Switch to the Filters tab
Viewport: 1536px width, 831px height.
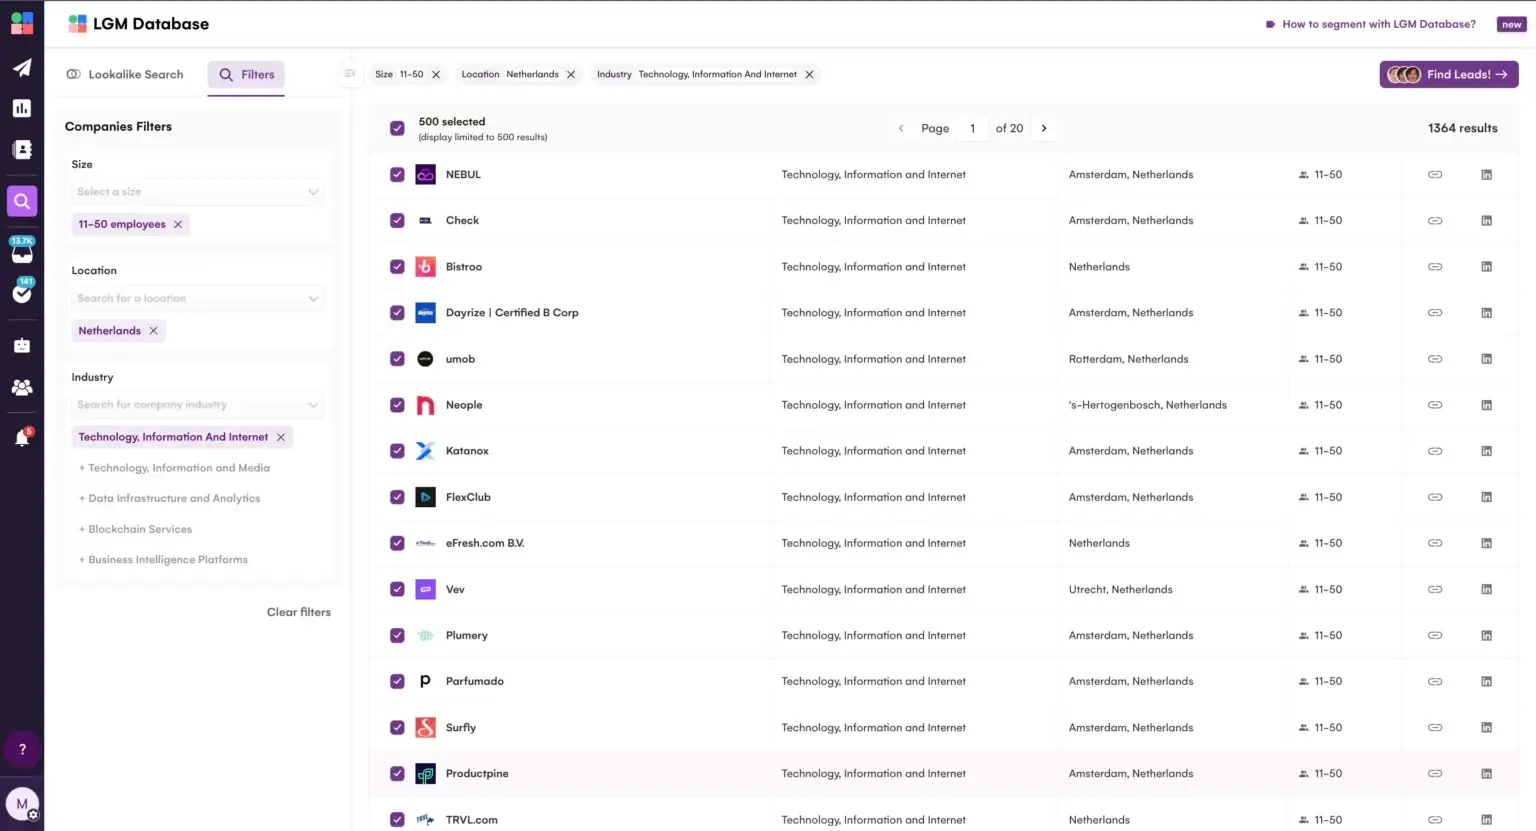pos(246,74)
